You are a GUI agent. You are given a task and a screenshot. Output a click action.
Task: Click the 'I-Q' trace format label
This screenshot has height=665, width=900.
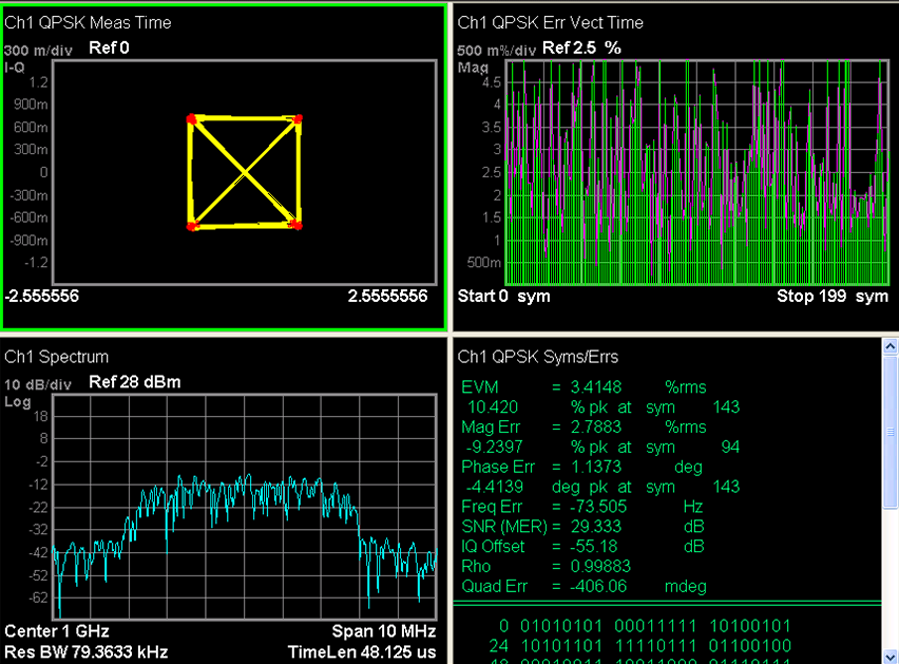pos(14,67)
